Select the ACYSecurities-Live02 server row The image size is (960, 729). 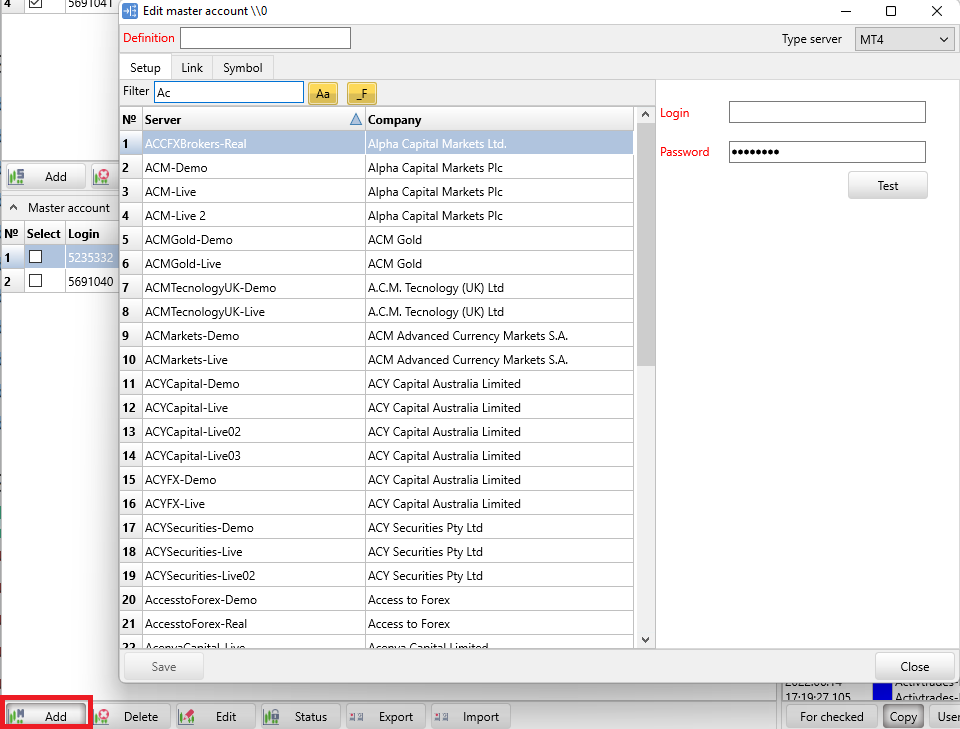[x=377, y=575]
